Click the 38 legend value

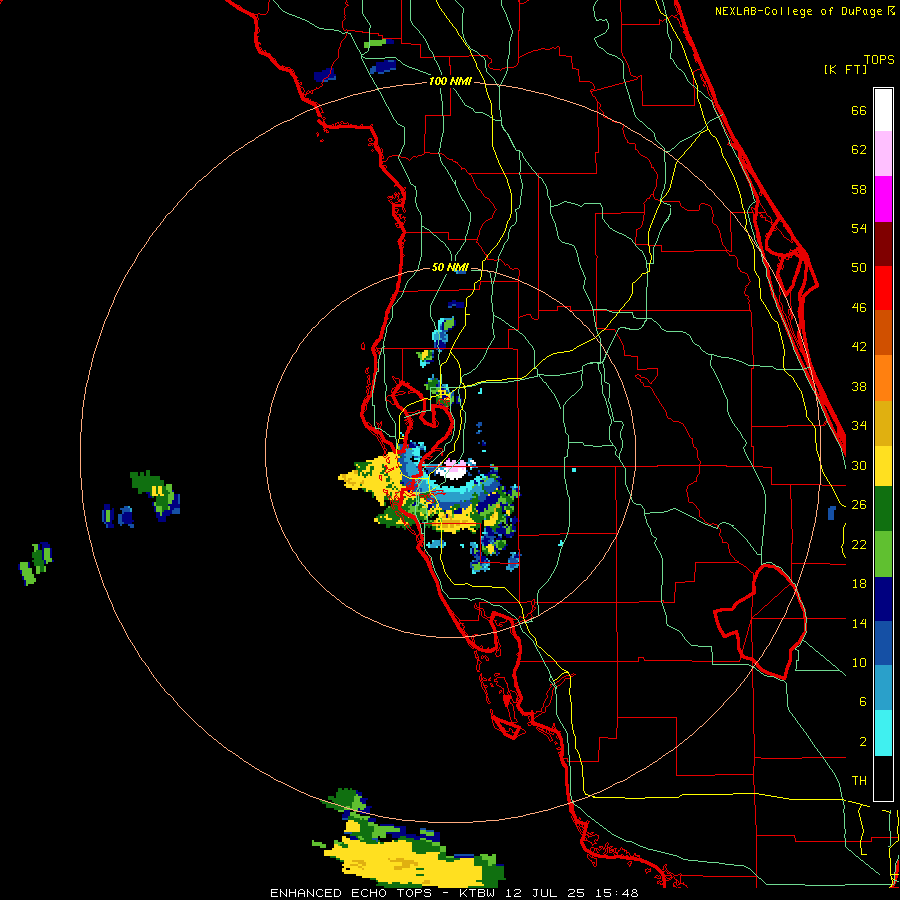point(859,386)
